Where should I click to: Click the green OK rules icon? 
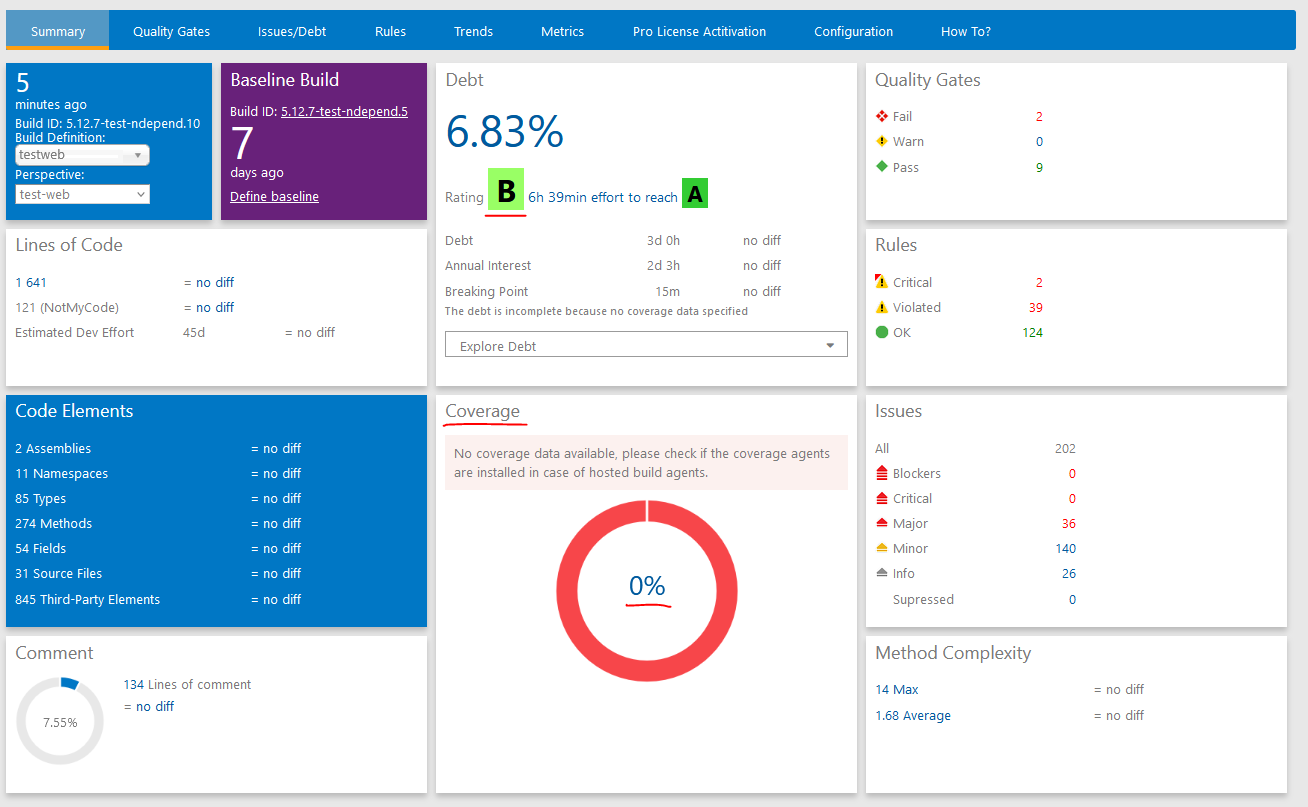click(882, 332)
